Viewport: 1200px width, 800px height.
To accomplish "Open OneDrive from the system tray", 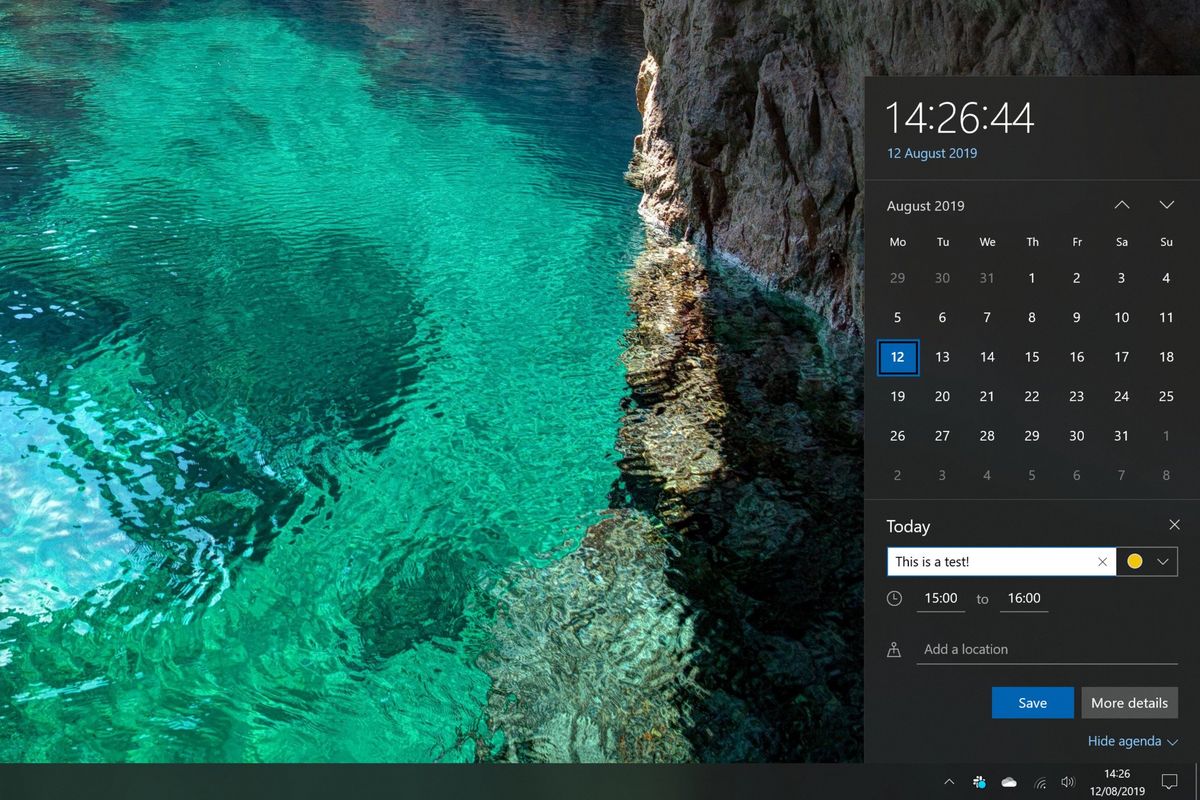I will click(x=1009, y=781).
